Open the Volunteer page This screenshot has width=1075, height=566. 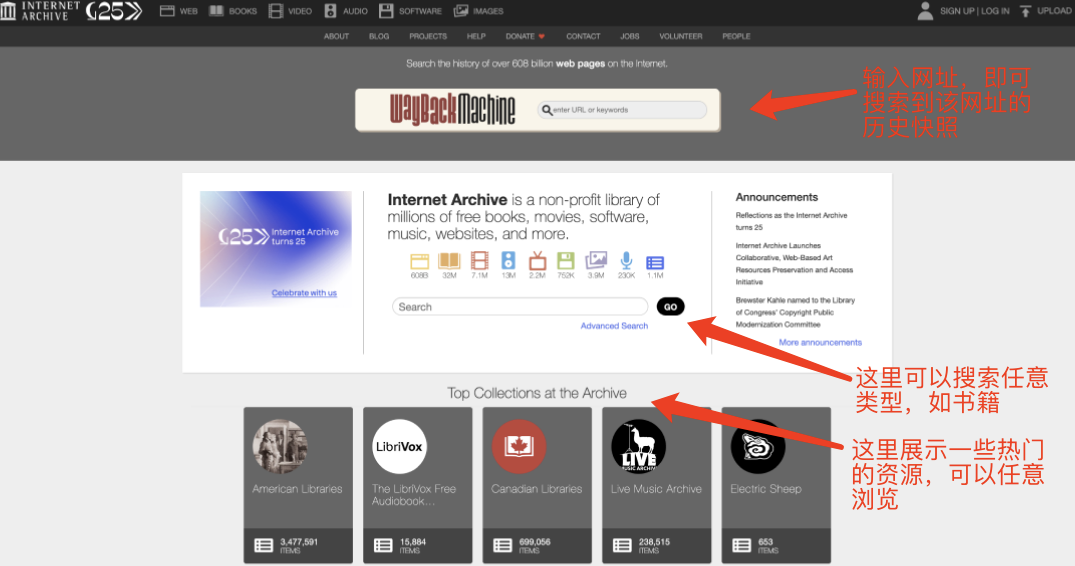pos(680,36)
